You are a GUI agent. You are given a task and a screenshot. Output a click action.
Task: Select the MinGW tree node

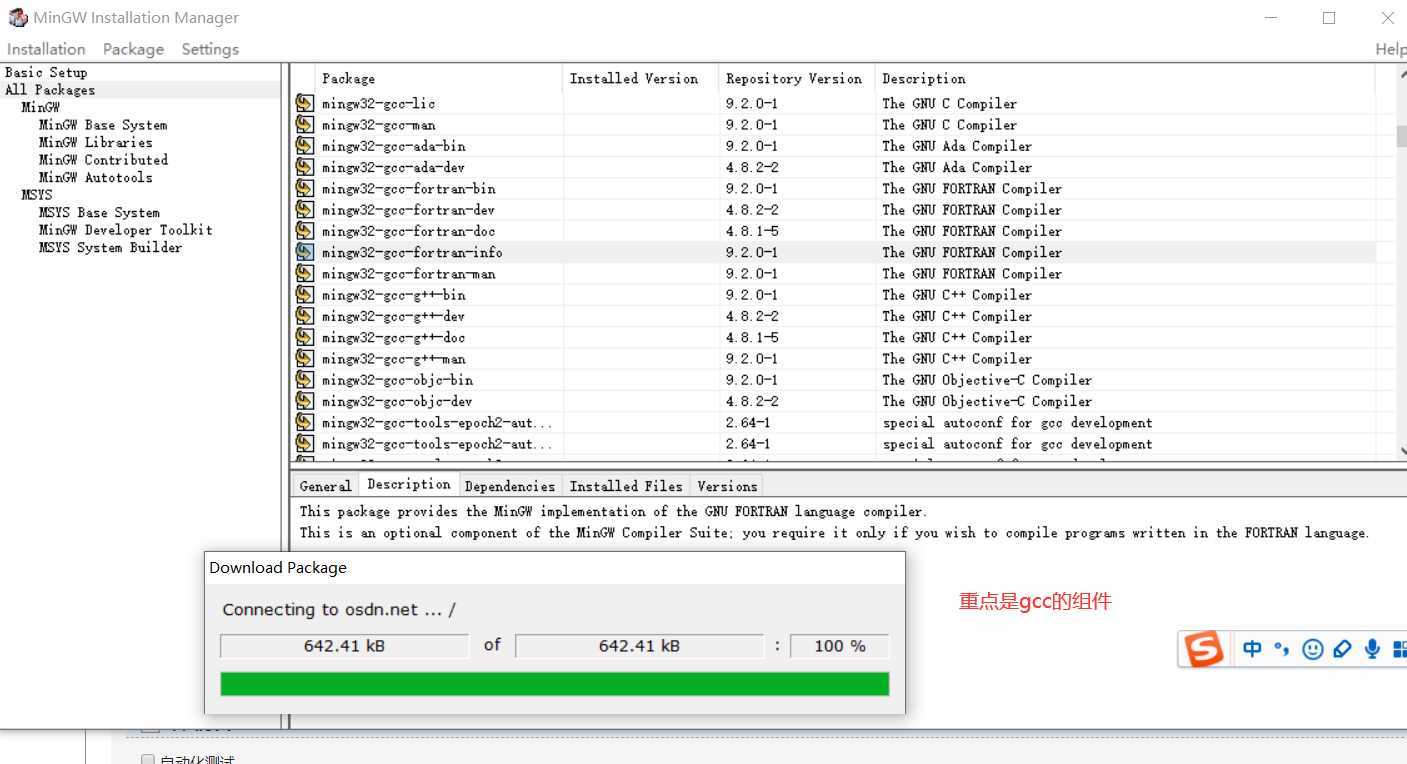[x=40, y=107]
